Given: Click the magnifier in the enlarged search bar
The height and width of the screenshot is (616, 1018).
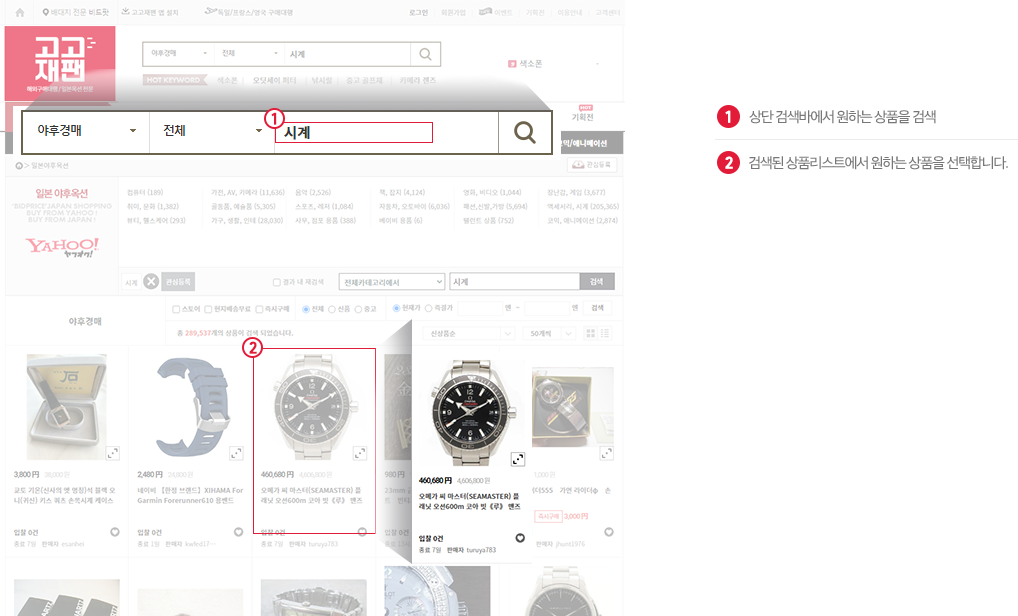Looking at the screenshot, I should click(525, 132).
